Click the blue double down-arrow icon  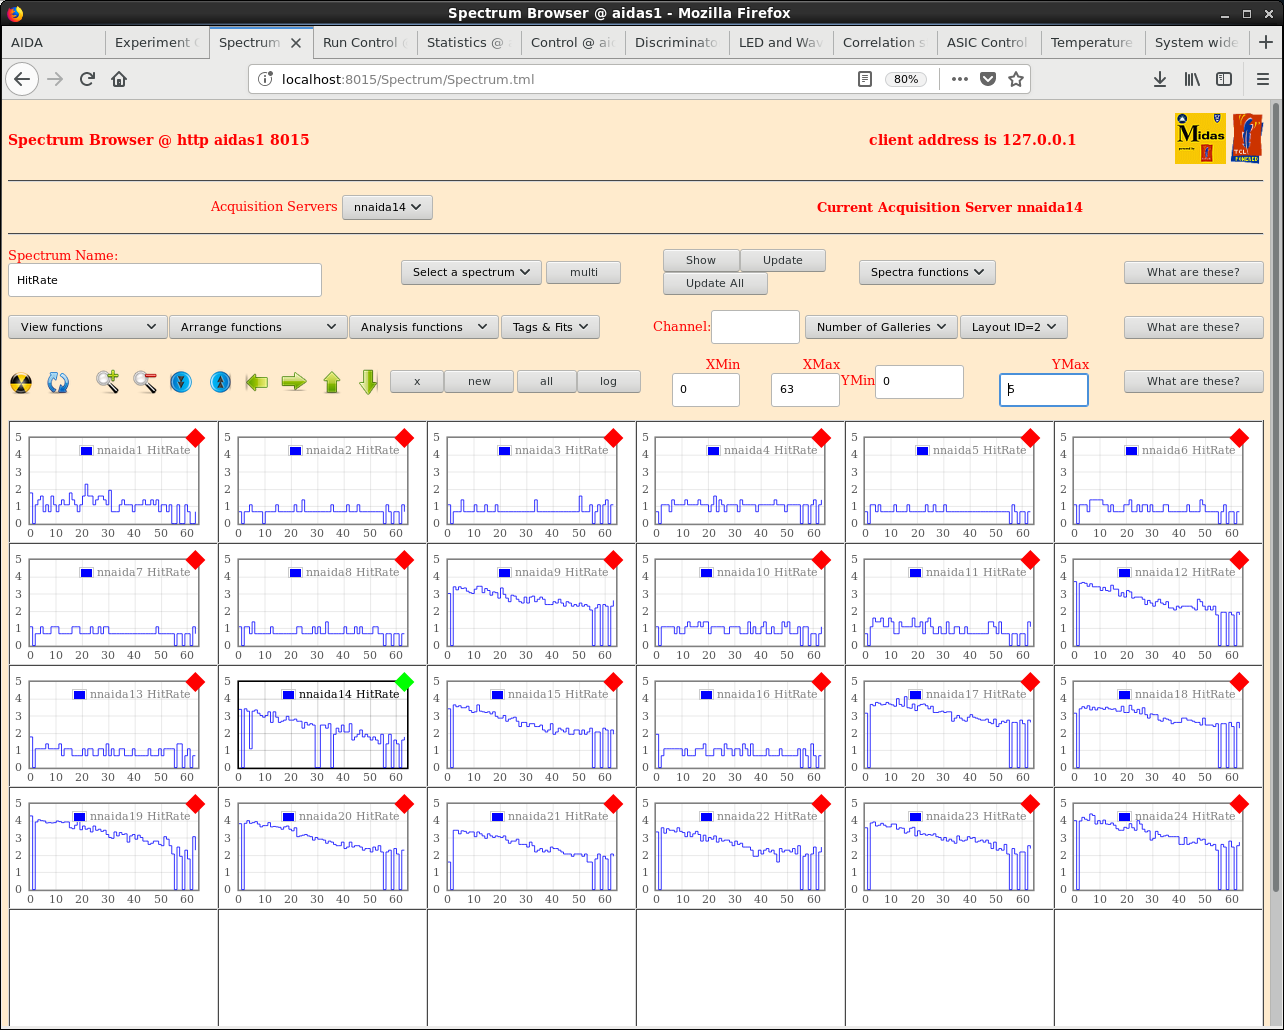pyautogui.click(x=181, y=382)
